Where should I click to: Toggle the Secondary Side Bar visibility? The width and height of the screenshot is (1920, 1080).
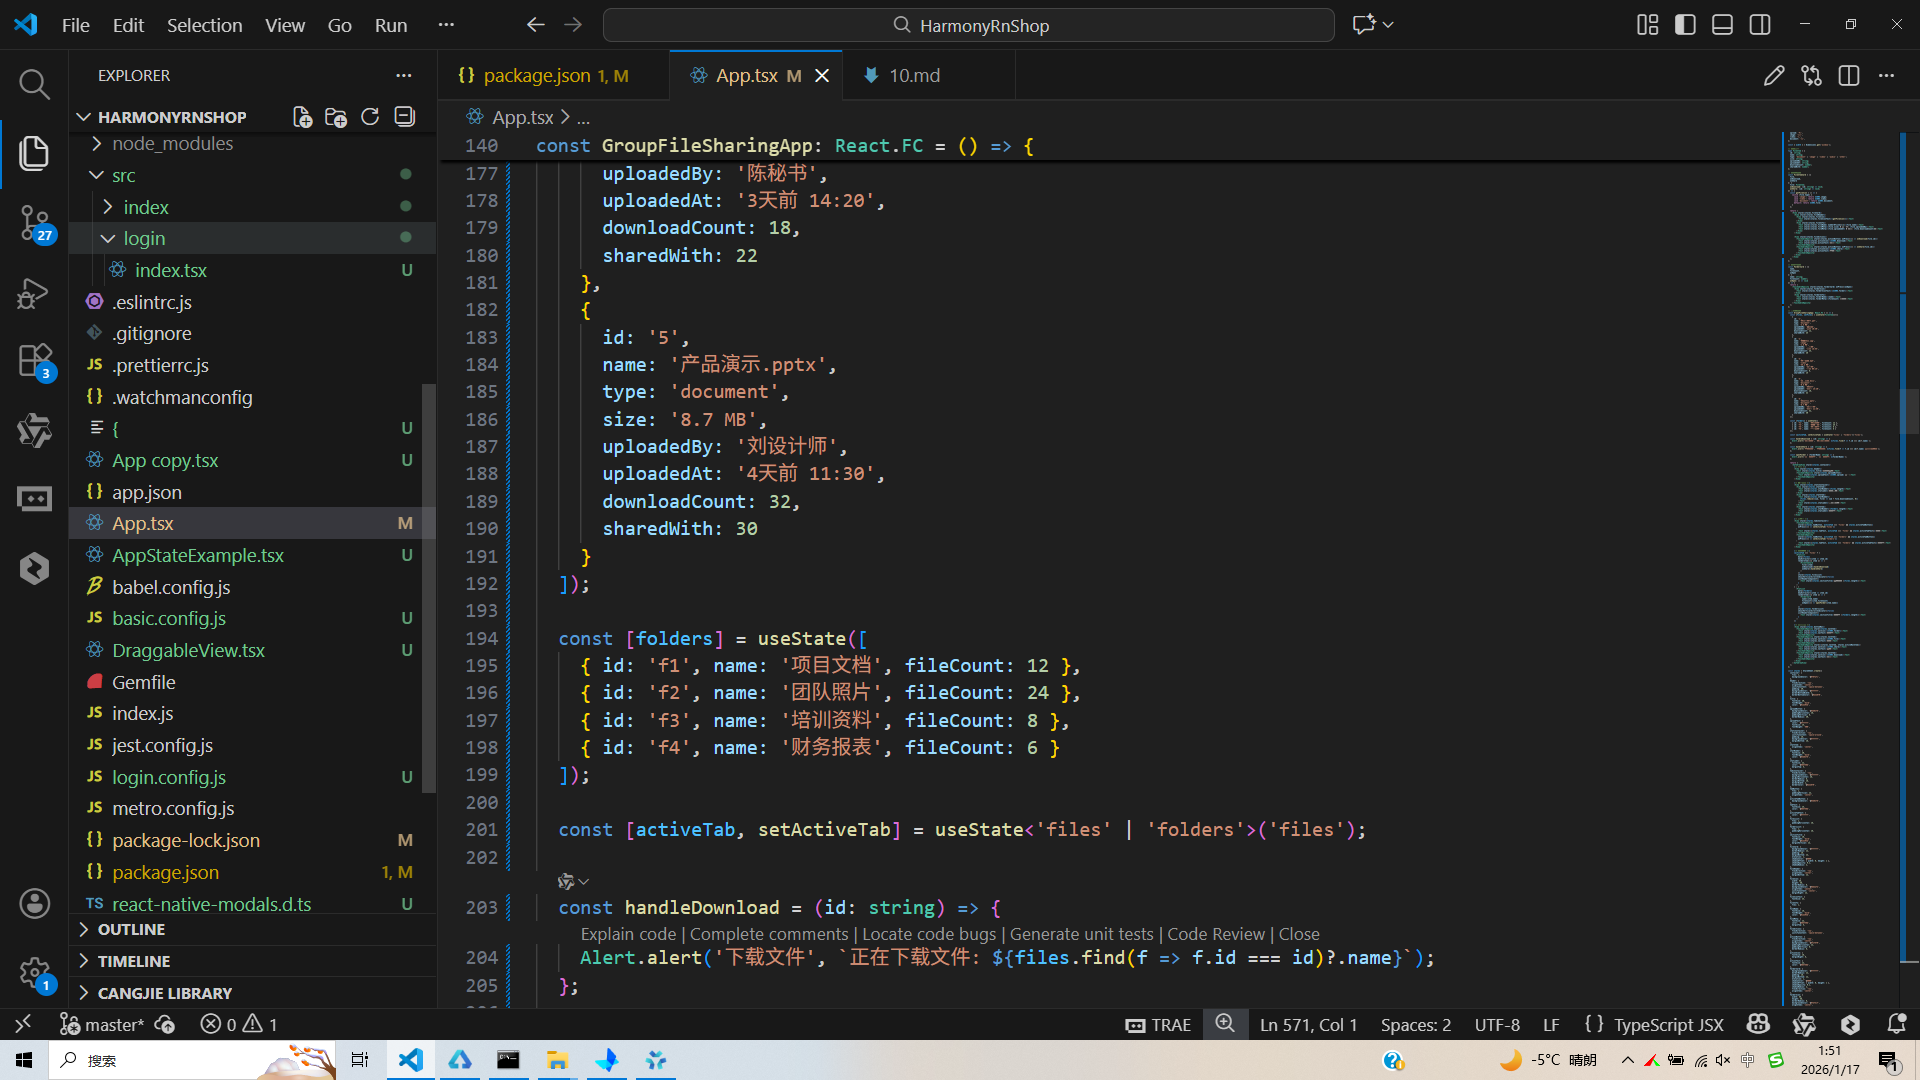(x=1760, y=25)
